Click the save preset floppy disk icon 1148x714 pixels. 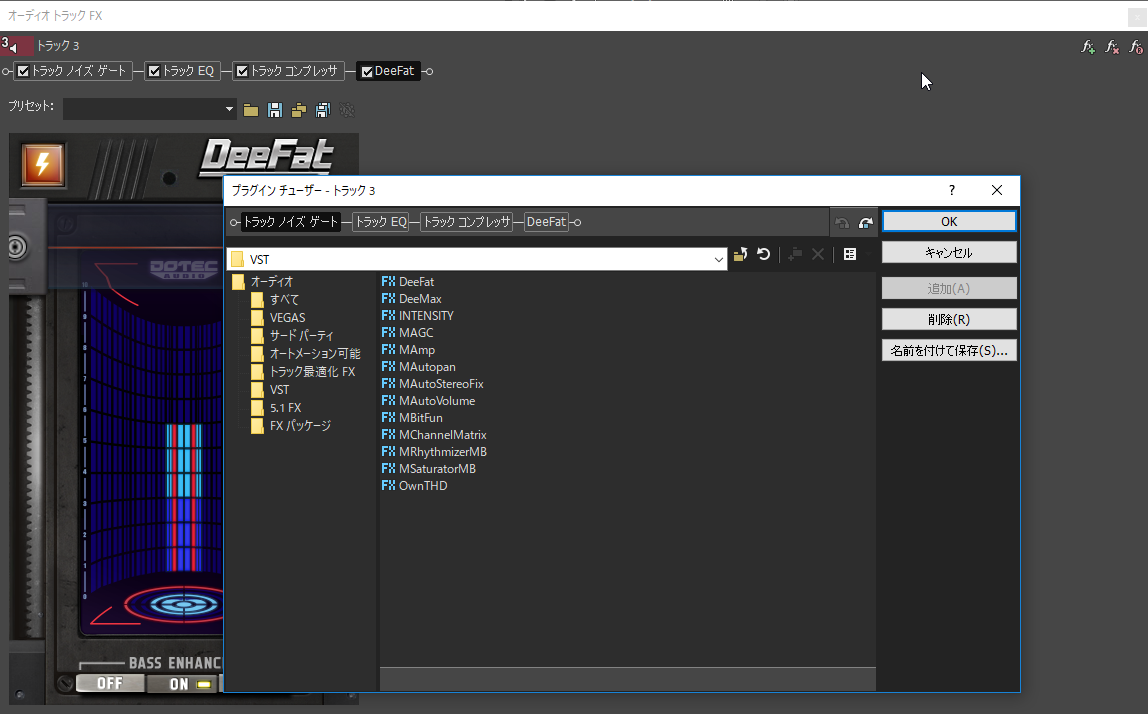click(275, 110)
